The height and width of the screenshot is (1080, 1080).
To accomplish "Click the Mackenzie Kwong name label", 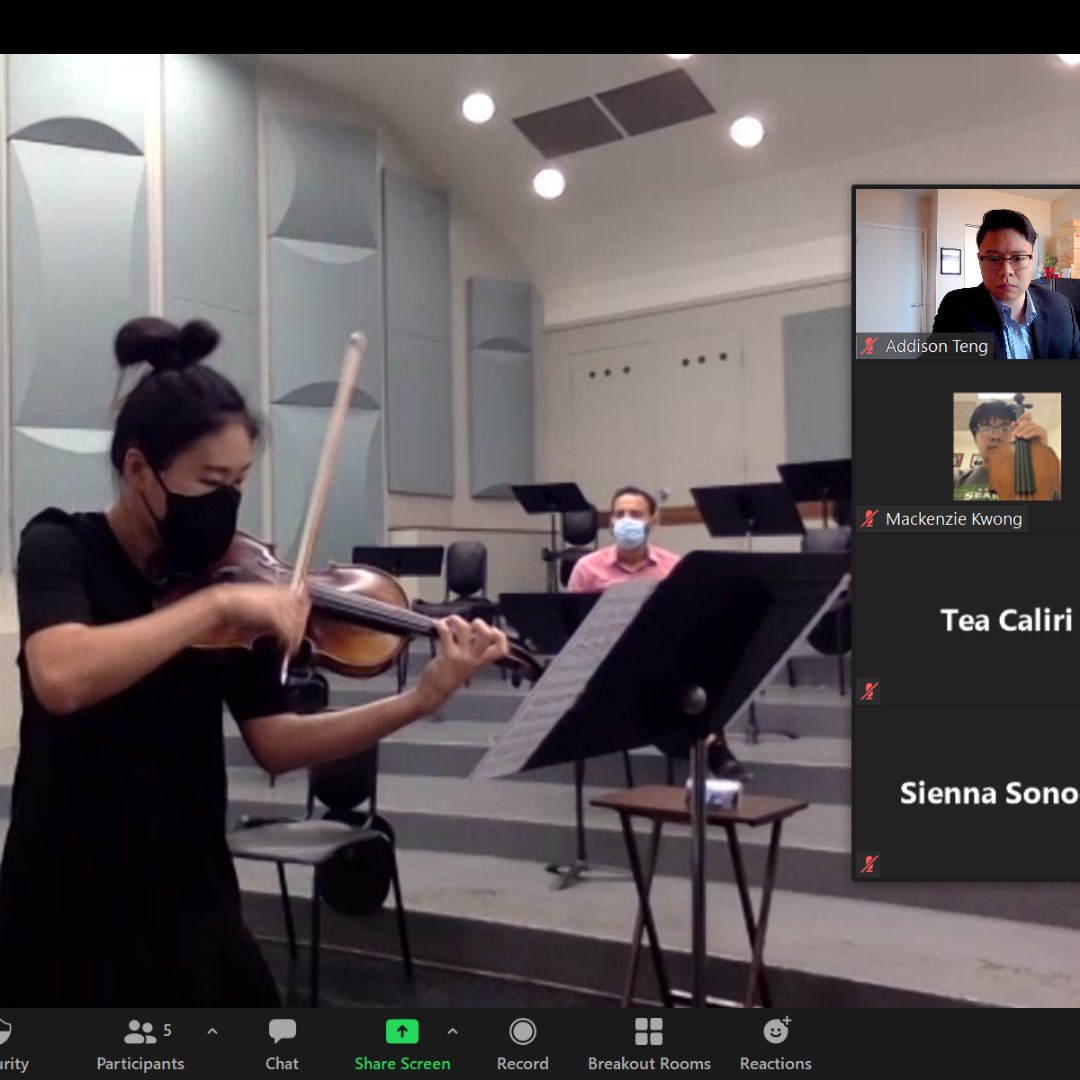I will pyautogui.click(x=953, y=519).
